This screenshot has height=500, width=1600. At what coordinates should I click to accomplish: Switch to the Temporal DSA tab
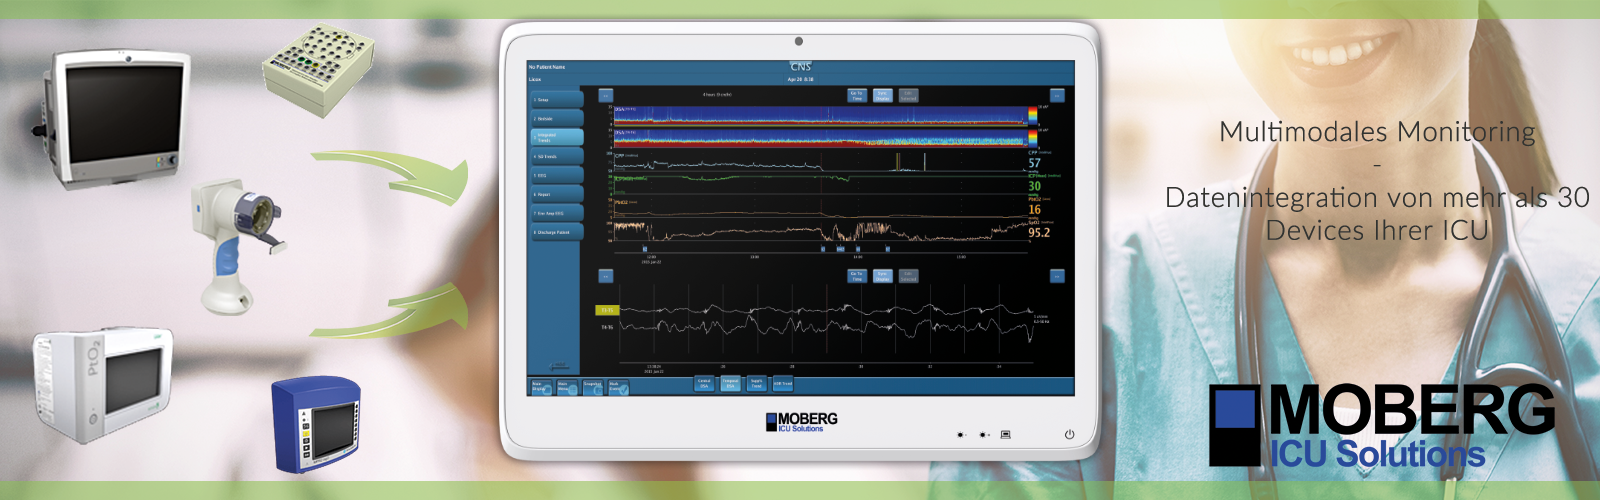[x=730, y=383]
